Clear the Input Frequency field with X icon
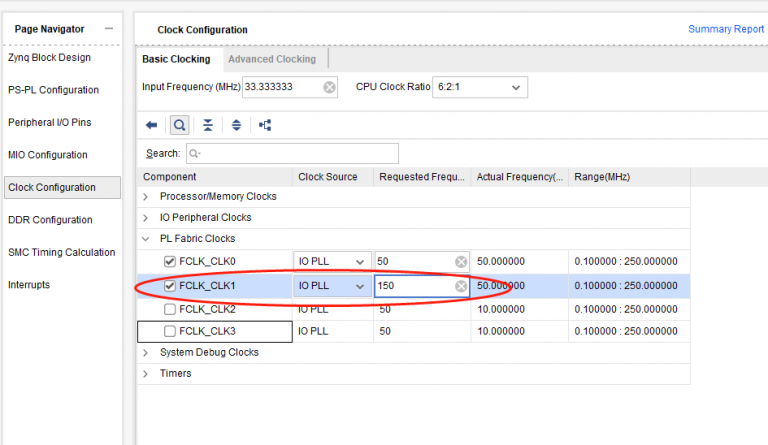768x445 pixels. click(x=329, y=87)
